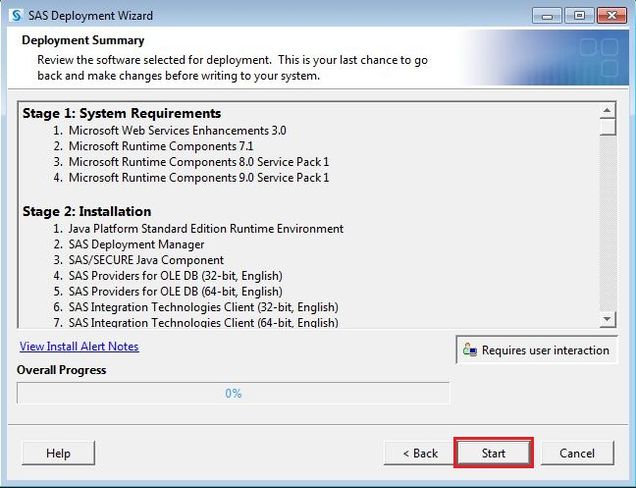The height and width of the screenshot is (488, 636).
Task: Click the Overall Progress bar showing 0%
Action: [233, 393]
